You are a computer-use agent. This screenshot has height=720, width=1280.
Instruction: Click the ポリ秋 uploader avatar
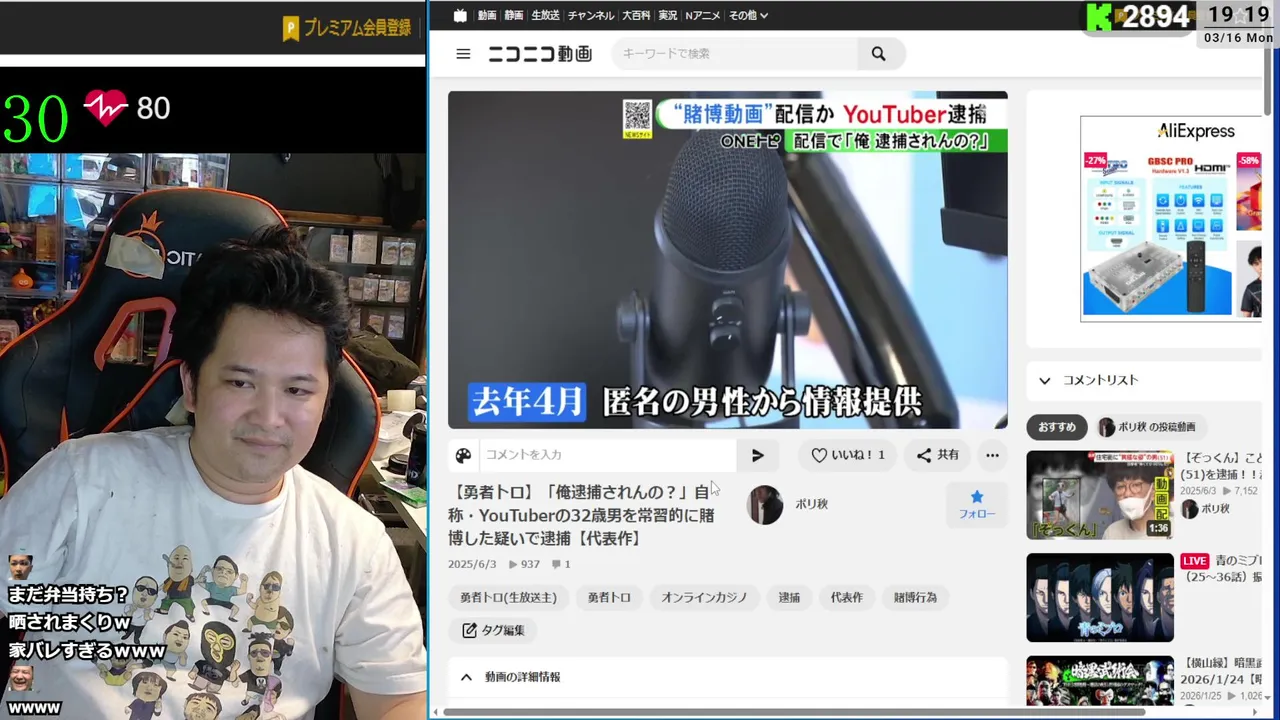(765, 505)
